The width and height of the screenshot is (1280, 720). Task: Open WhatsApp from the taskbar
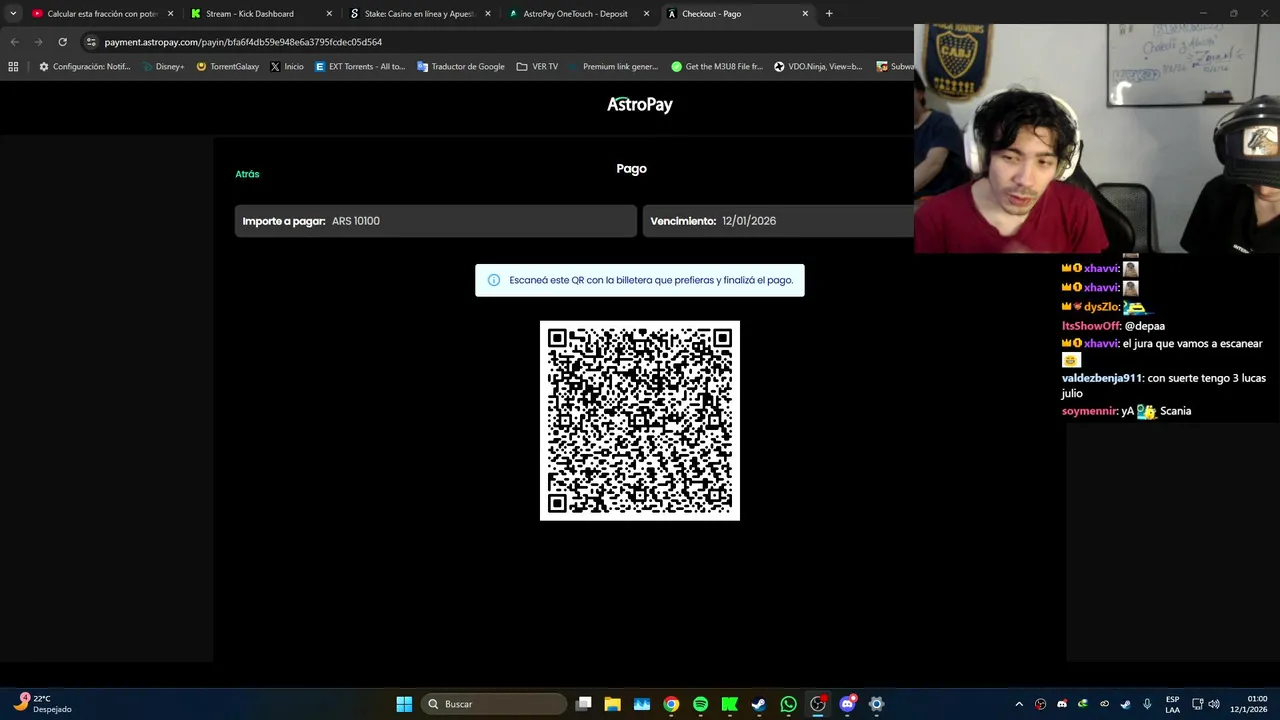pyautogui.click(x=788, y=704)
